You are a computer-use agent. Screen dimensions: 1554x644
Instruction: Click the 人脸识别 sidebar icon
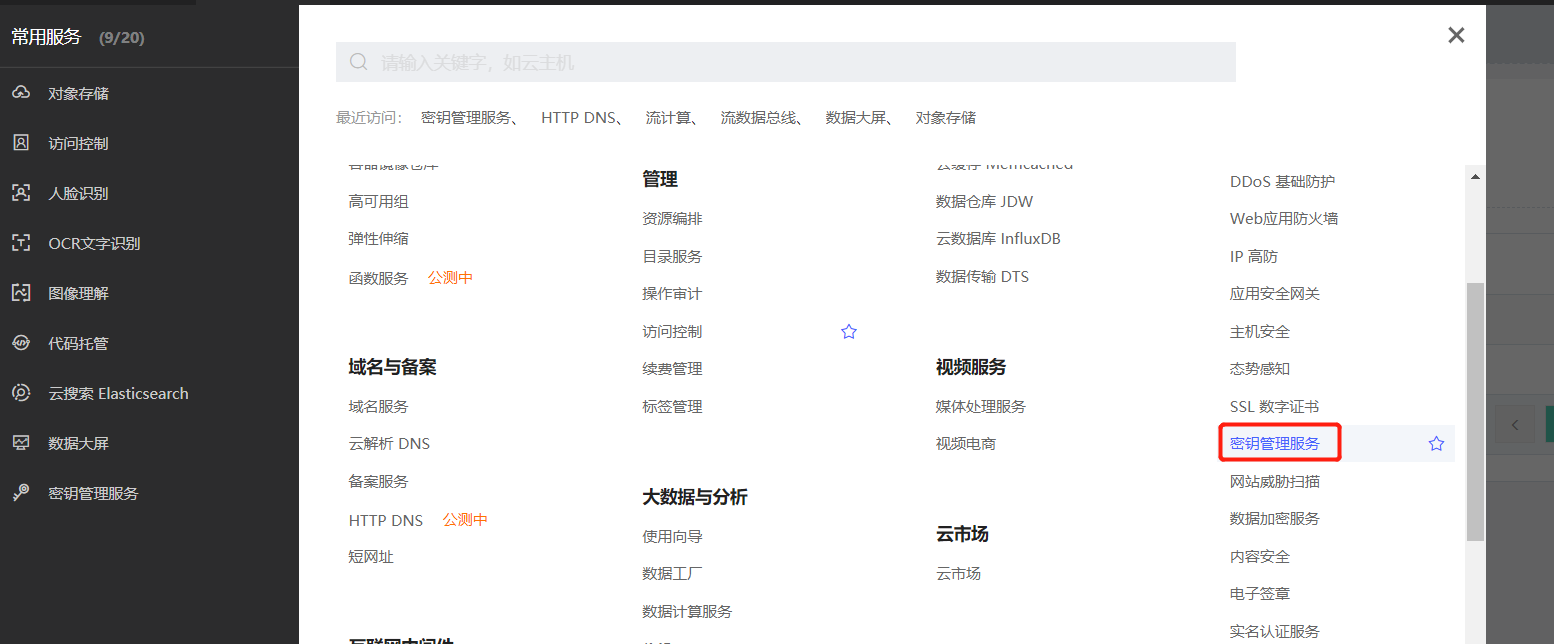(75, 192)
